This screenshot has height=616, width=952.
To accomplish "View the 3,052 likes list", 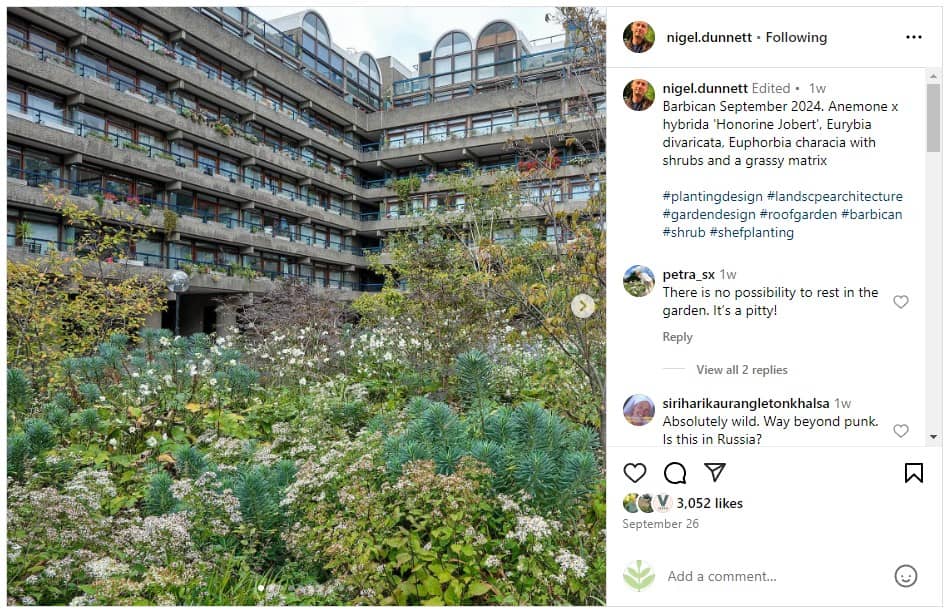I will click(710, 503).
